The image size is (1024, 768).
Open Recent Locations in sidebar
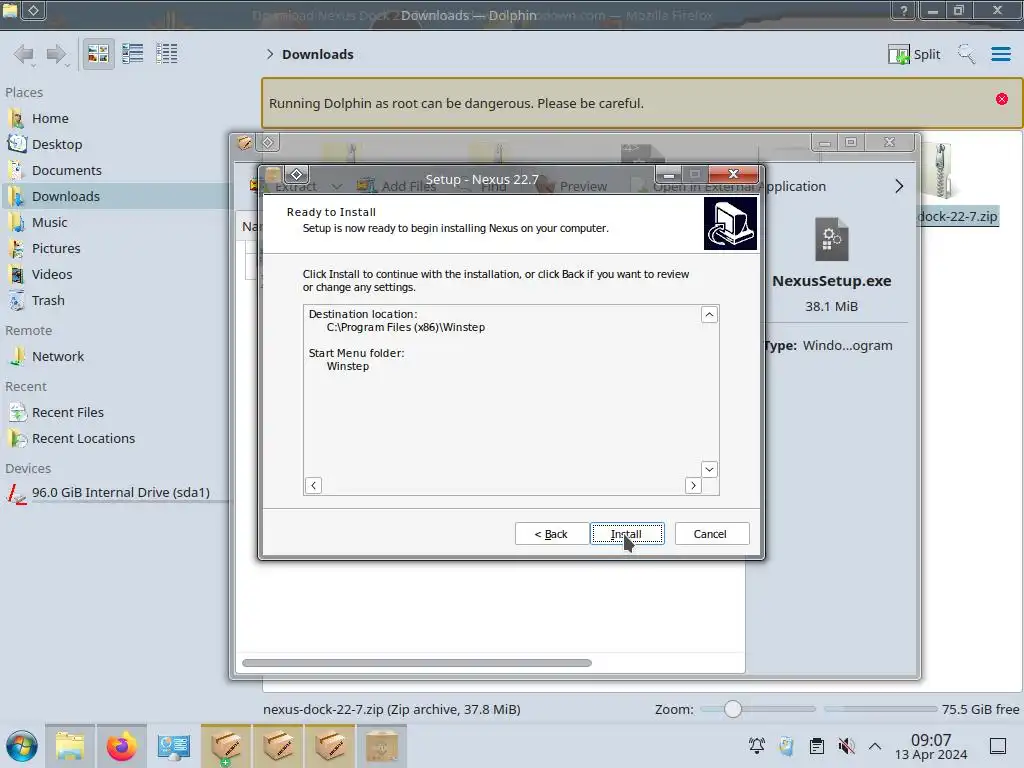[x=114, y=439]
